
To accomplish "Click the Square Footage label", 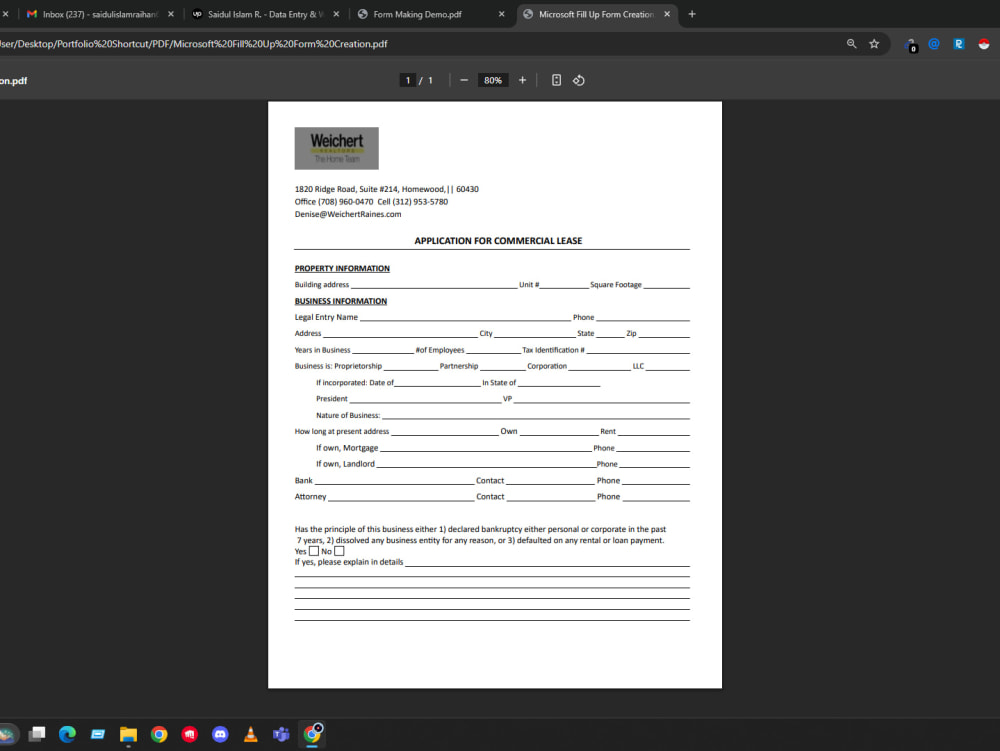I will [615, 285].
